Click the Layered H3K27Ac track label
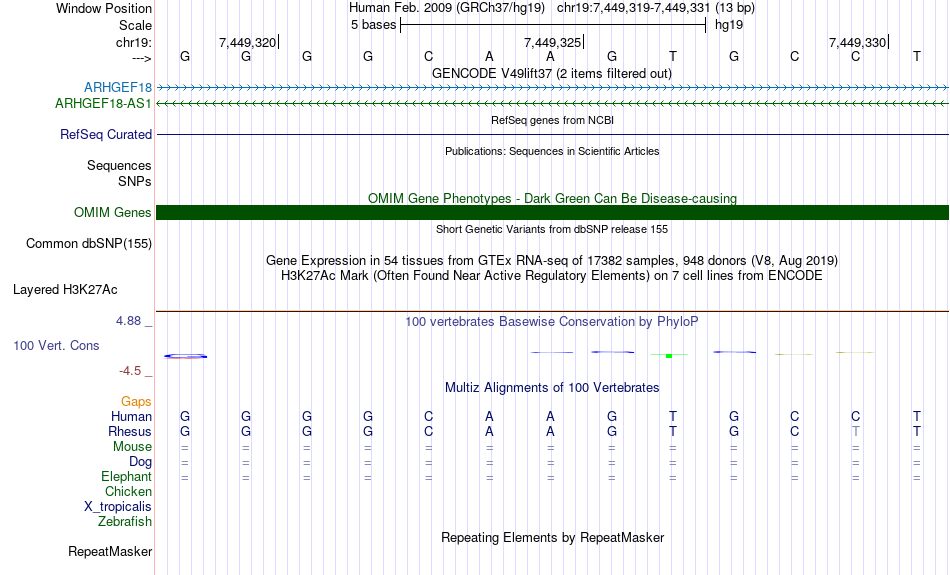The height and width of the screenshot is (575, 950). point(65,290)
